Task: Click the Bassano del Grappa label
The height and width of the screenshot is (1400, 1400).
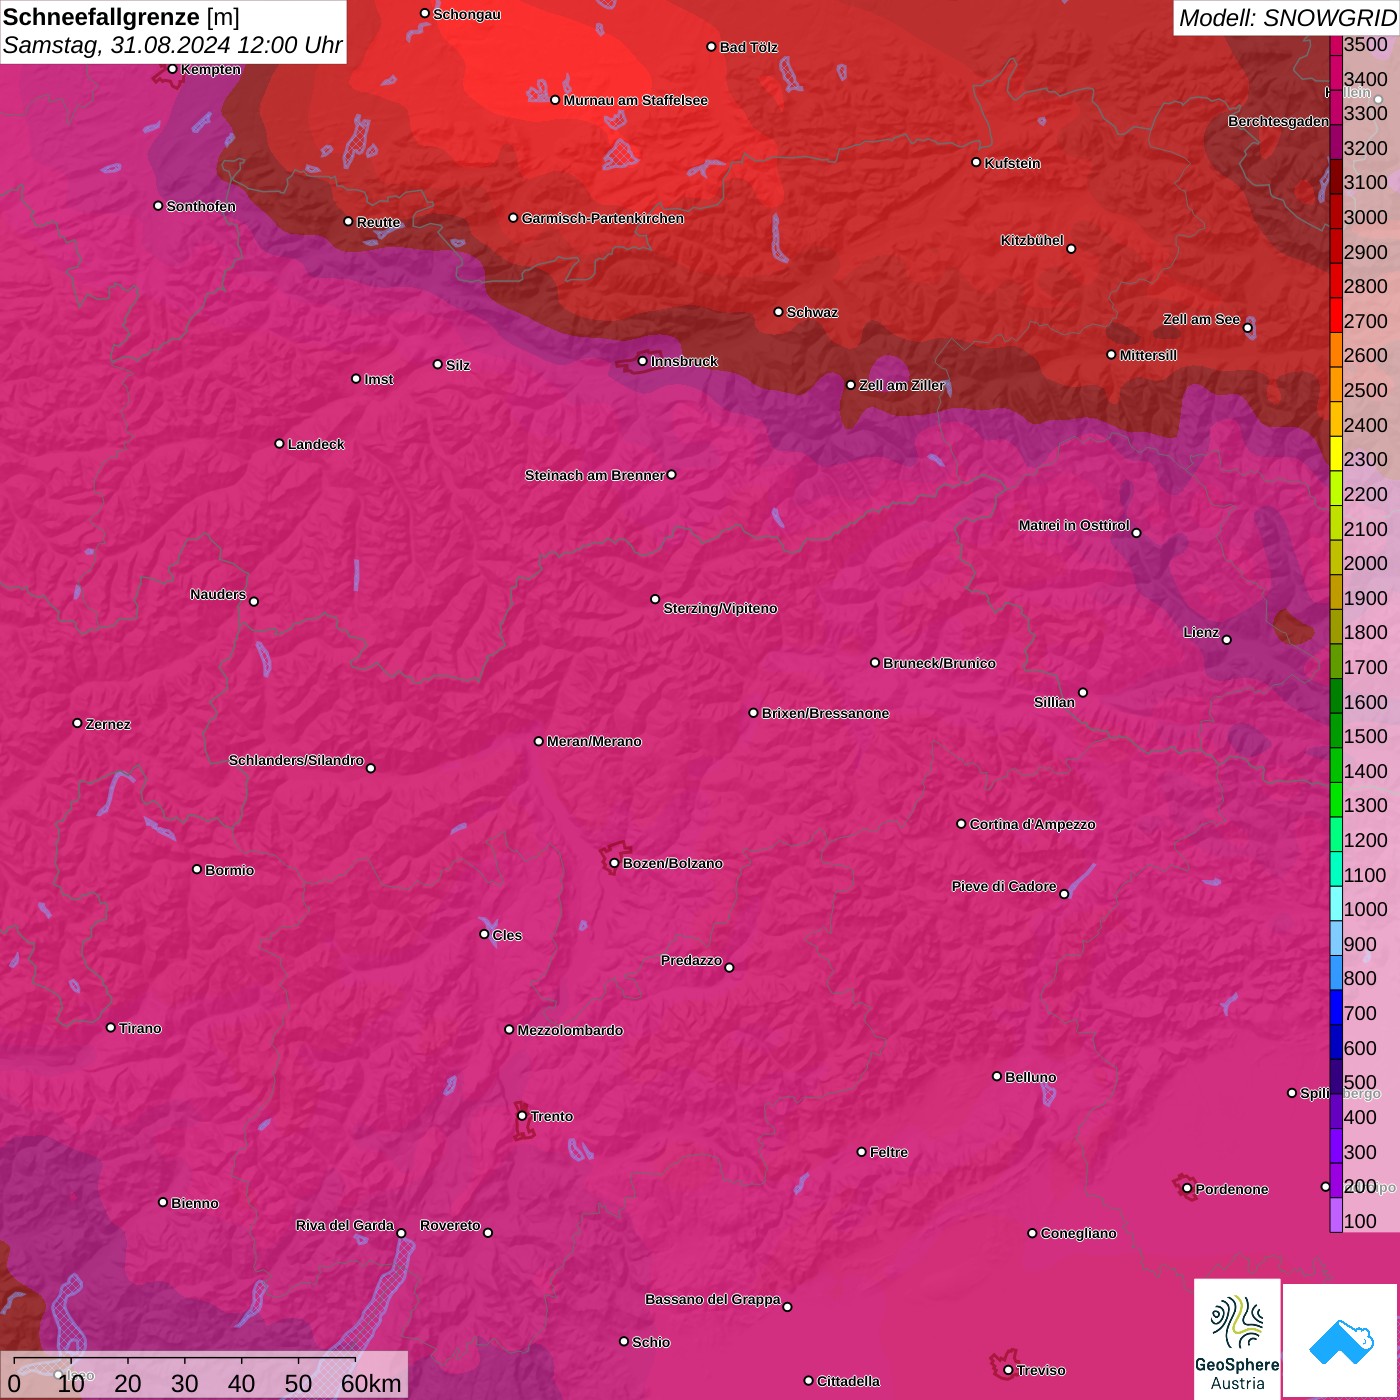Action: tap(713, 1299)
